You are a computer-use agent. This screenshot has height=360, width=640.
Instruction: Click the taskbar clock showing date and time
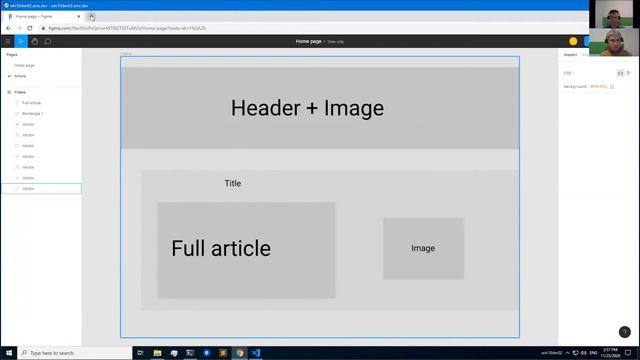(x=610, y=353)
